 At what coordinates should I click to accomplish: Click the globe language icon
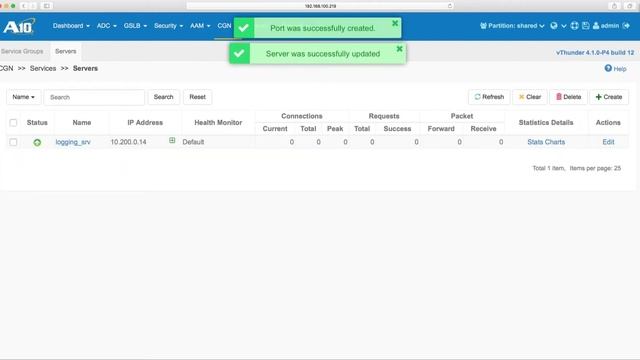(x=554, y=26)
